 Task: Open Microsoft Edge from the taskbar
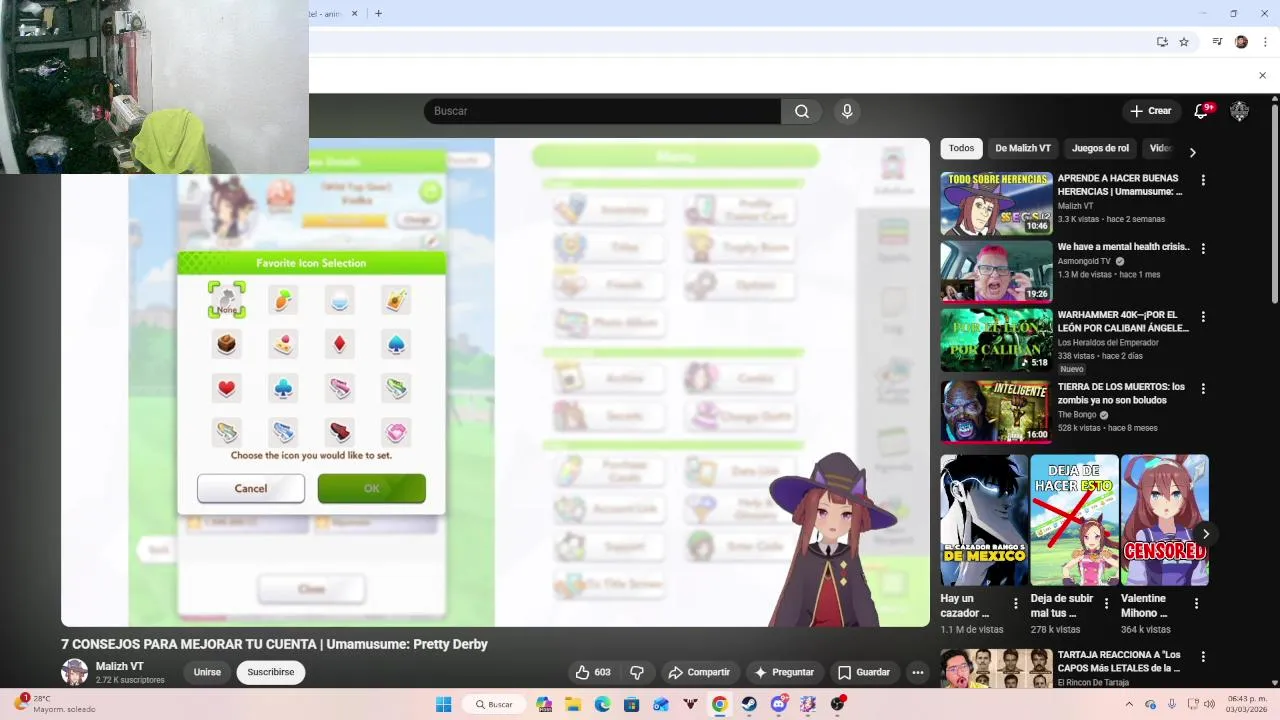point(602,704)
